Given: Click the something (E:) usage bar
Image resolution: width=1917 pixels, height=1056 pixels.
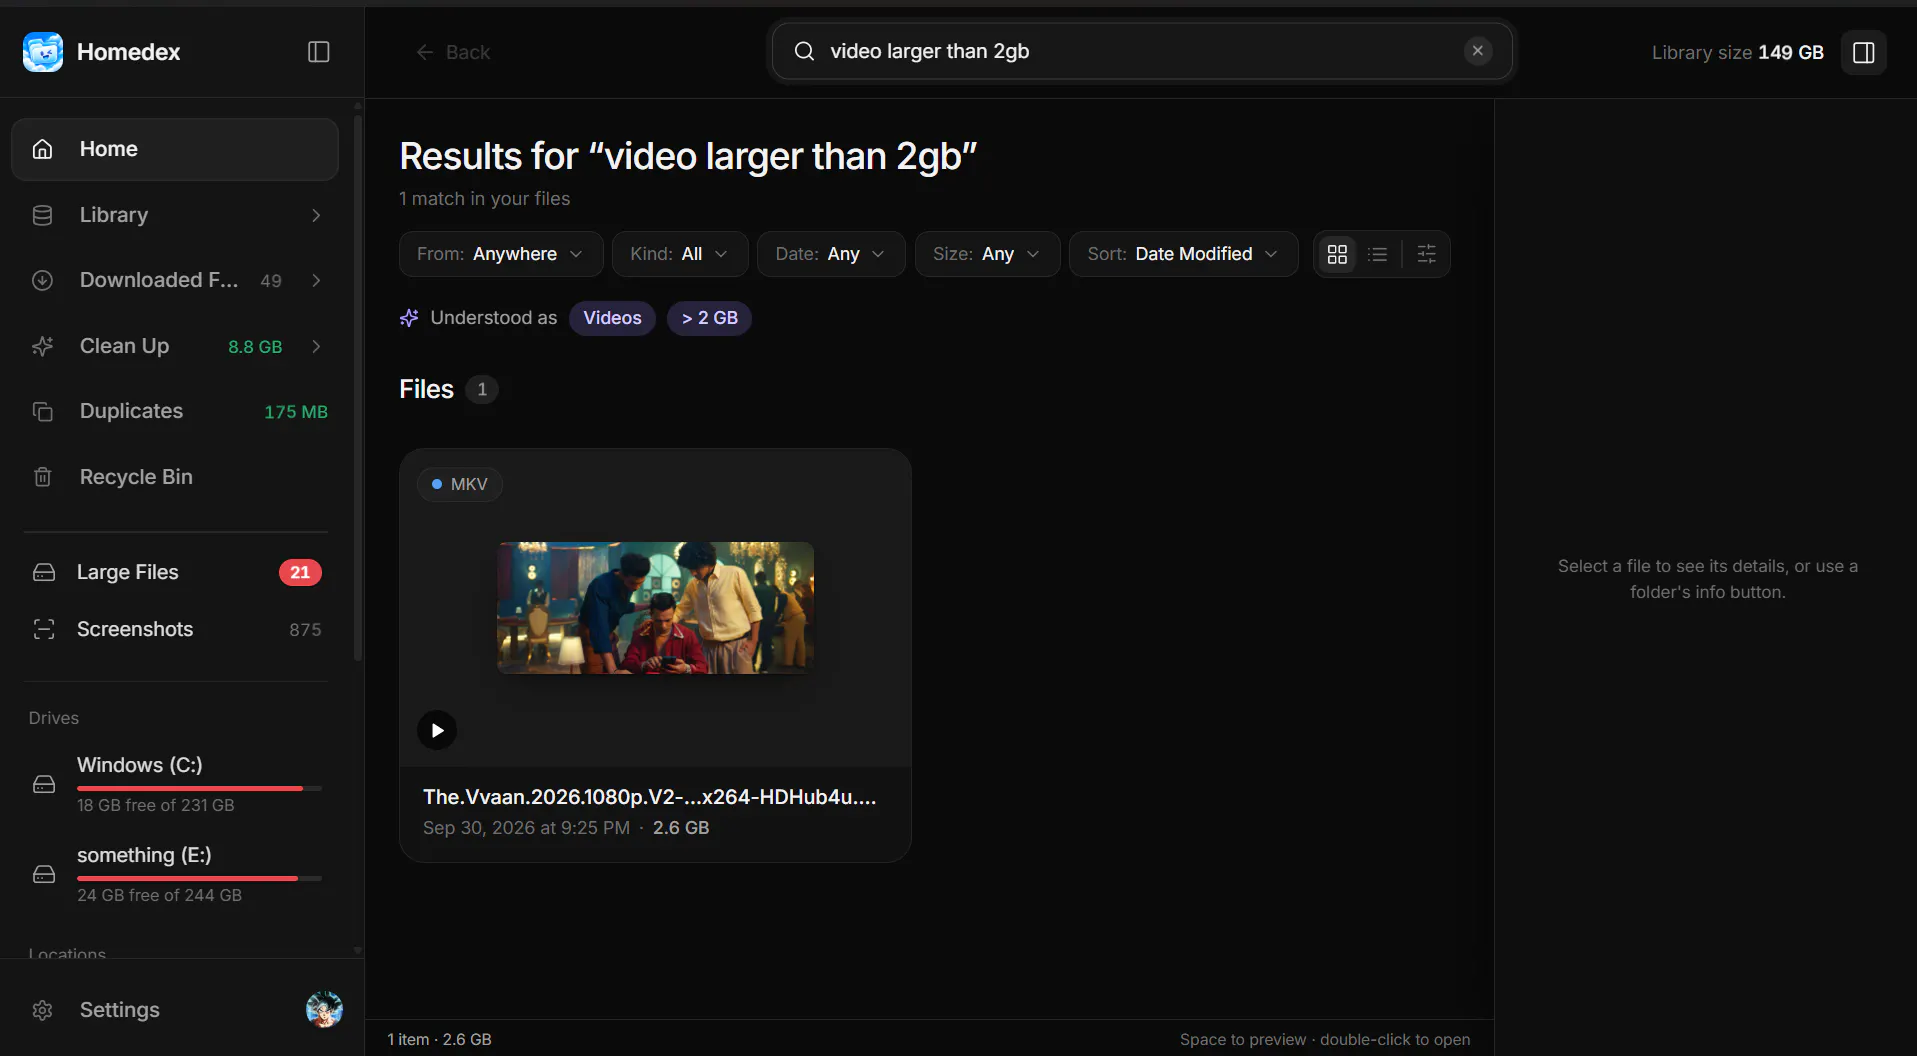Looking at the screenshot, I should (199, 878).
